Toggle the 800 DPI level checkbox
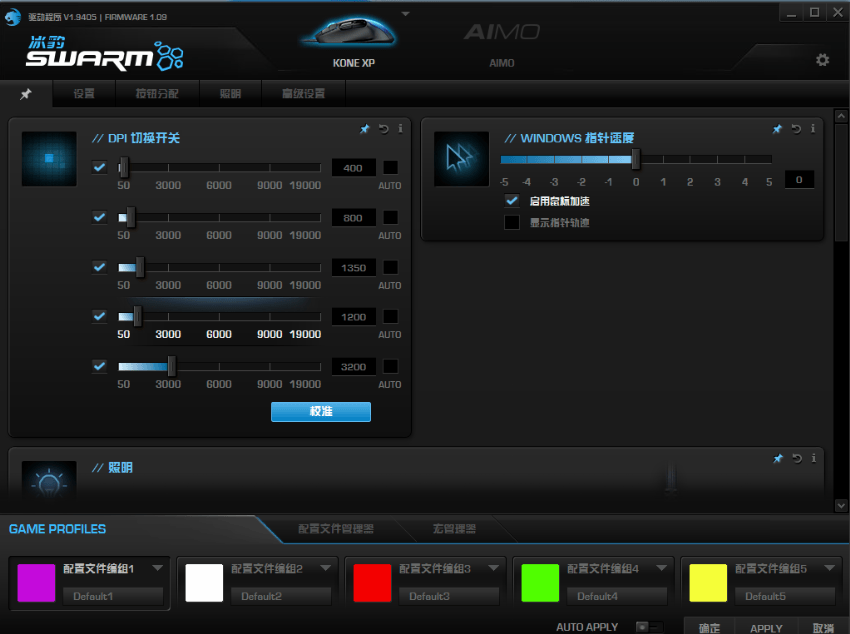Screen dimensions: 850x634 (99, 217)
